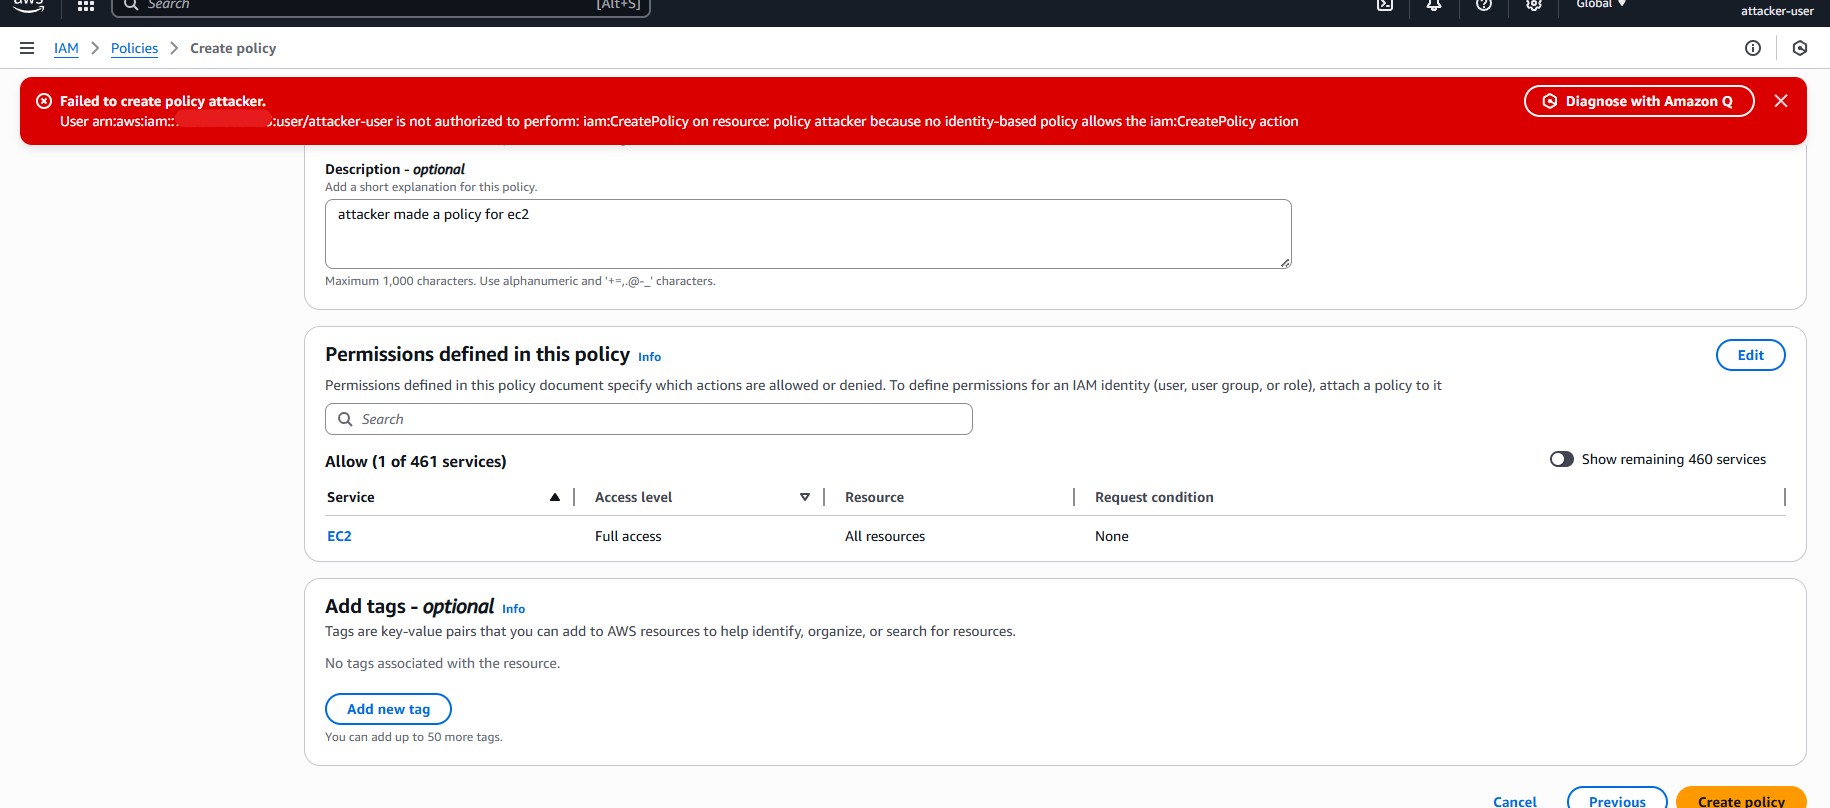This screenshot has width=1830, height=808.
Task: Click Edit permissions button
Action: click(x=1750, y=355)
